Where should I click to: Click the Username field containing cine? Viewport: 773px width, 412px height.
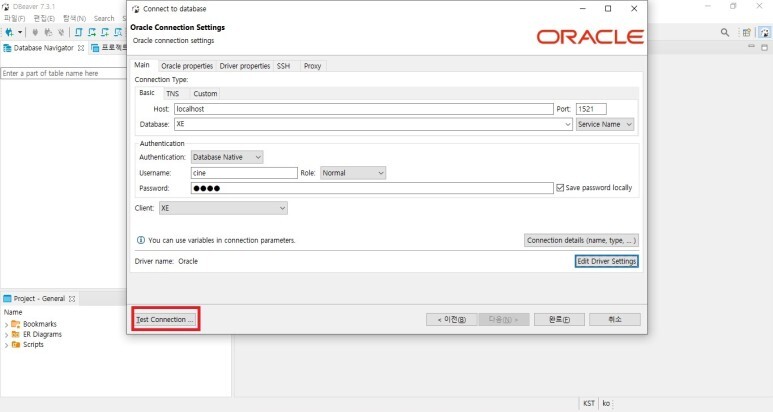point(244,173)
